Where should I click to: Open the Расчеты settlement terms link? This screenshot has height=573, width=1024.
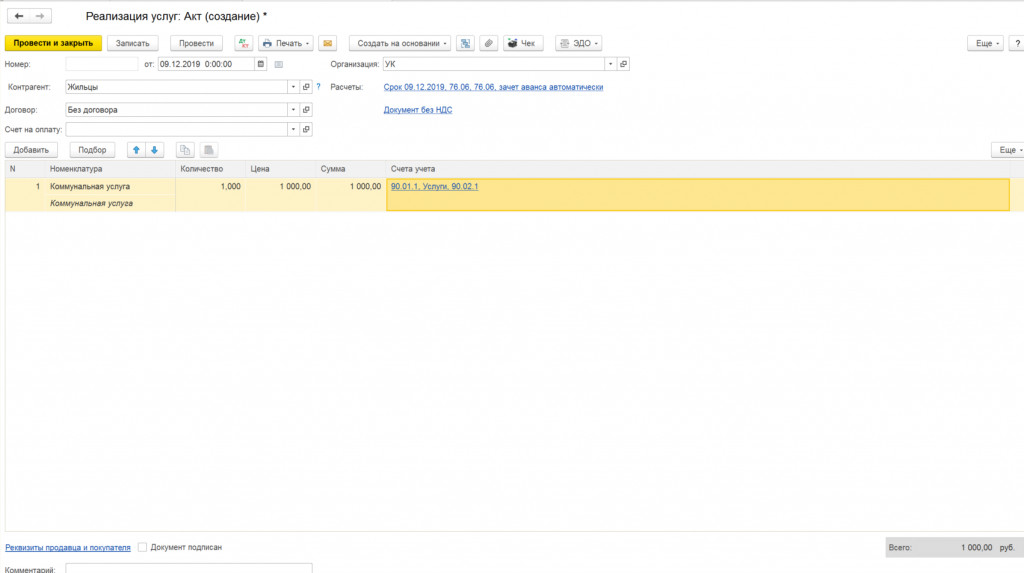tap(493, 87)
